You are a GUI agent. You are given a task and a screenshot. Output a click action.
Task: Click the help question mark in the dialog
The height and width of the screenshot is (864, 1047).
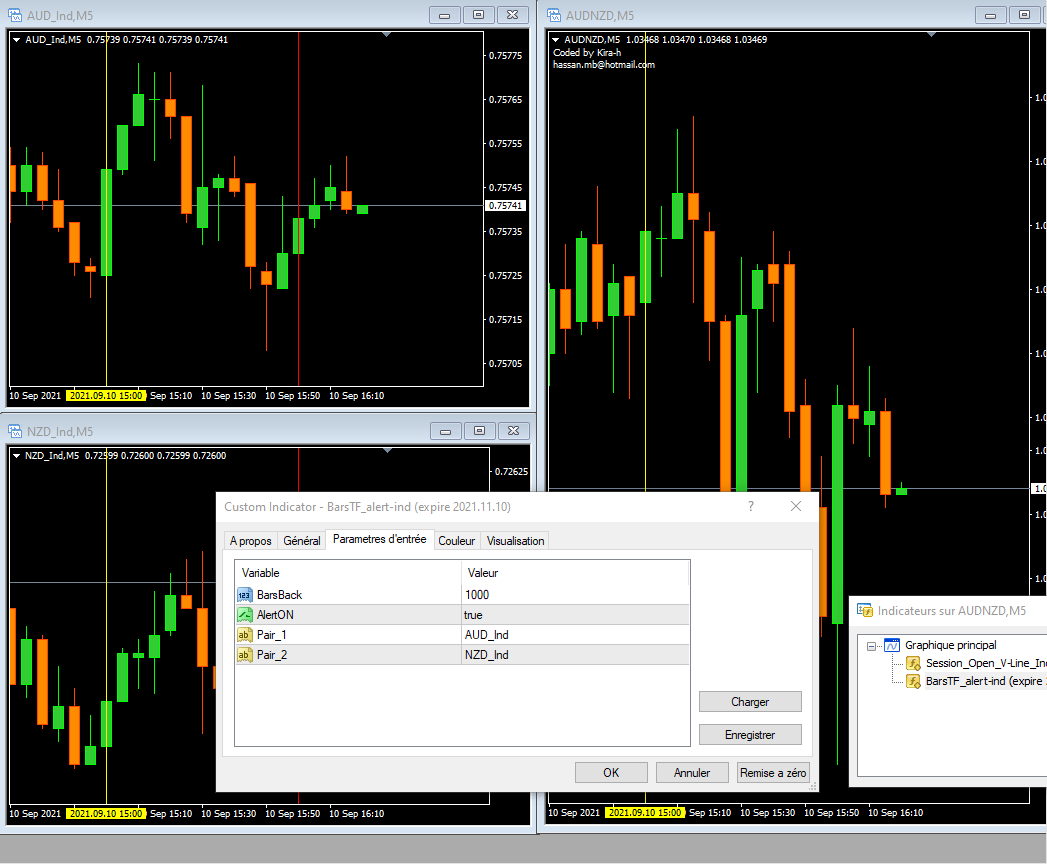tap(751, 507)
